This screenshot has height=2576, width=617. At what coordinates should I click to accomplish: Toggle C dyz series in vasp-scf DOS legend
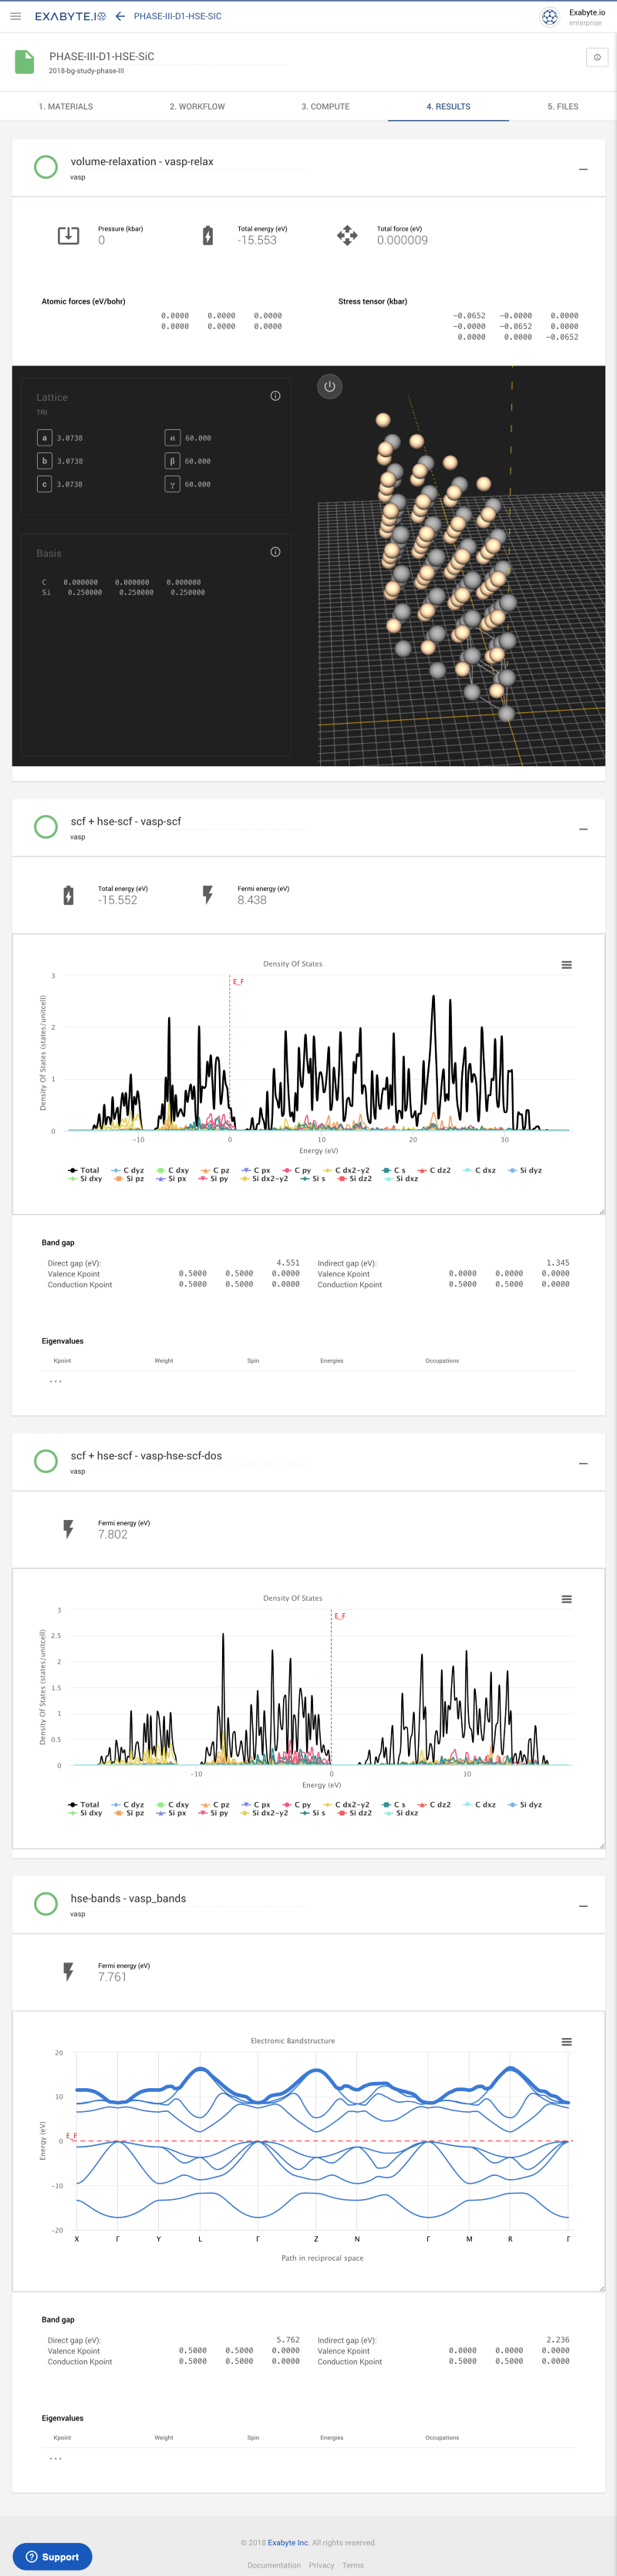128,1170
